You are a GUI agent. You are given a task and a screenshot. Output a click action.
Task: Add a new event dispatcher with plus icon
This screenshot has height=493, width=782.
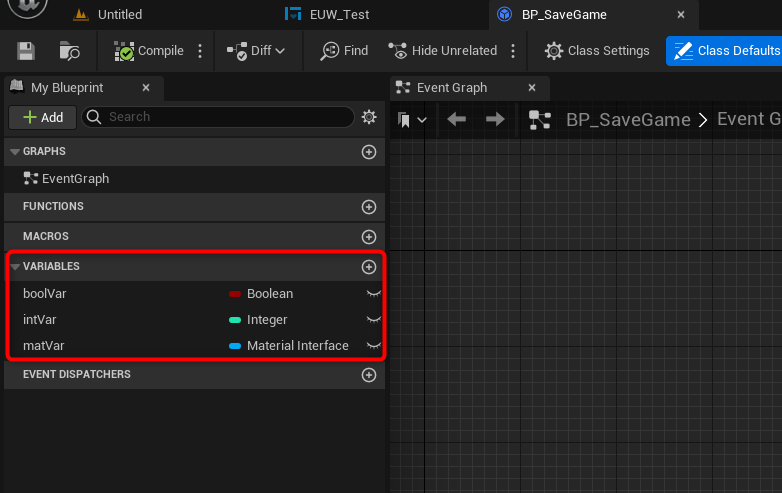369,375
